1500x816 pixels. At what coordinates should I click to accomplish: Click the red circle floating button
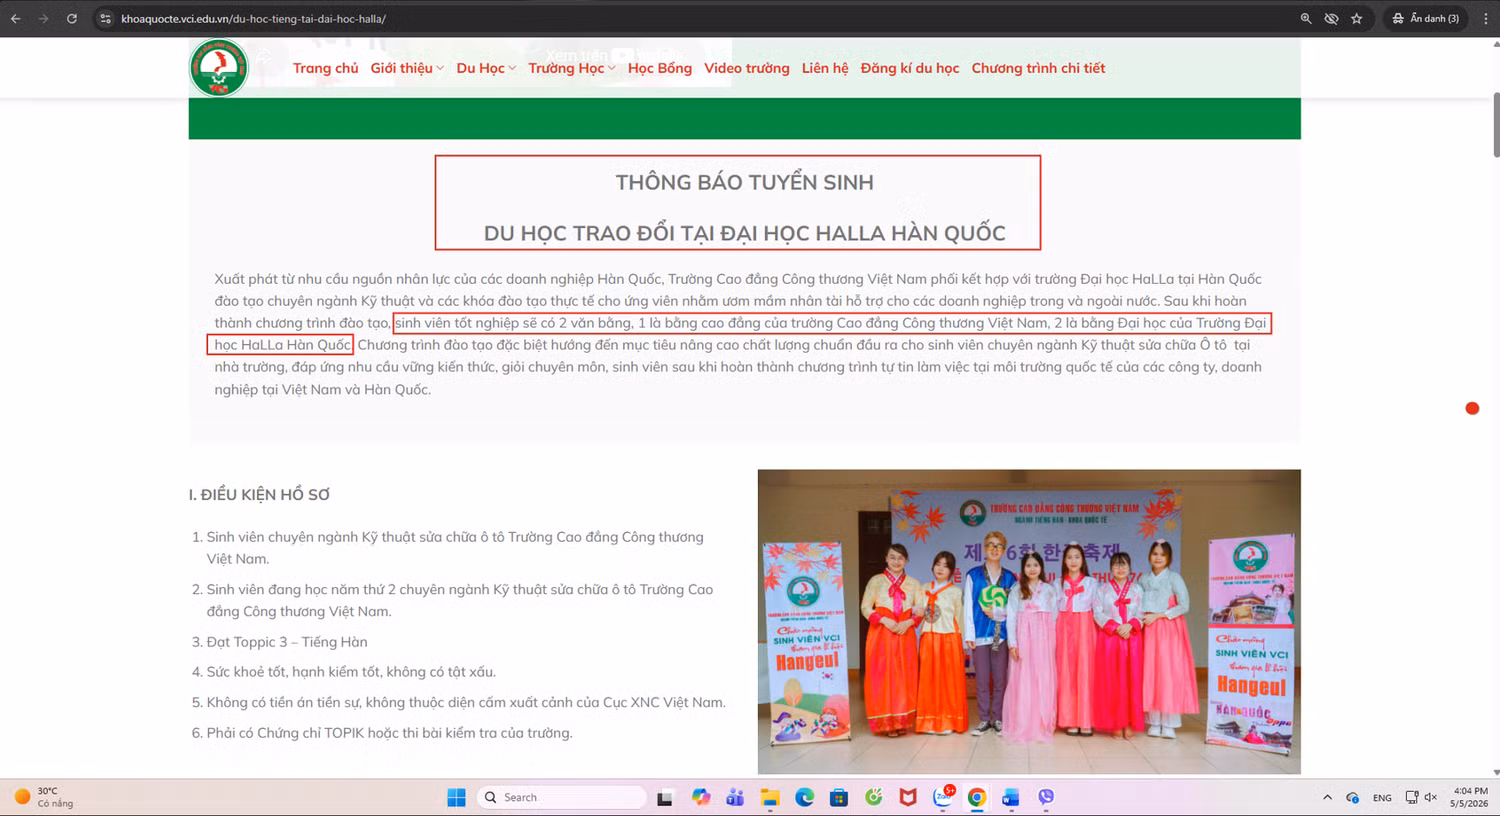pos(1472,408)
